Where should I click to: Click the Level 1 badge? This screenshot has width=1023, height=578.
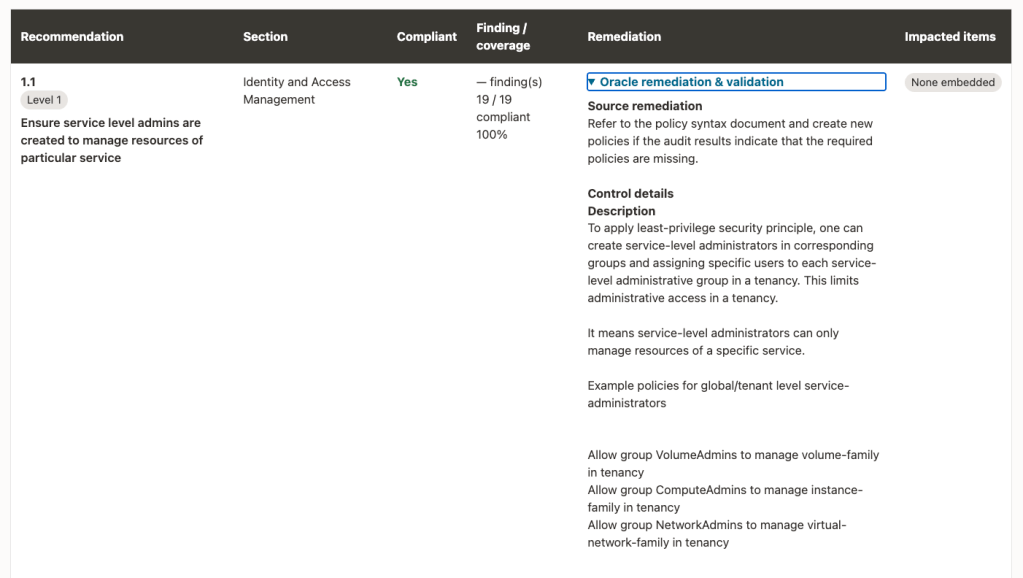(x=44, y=100)
